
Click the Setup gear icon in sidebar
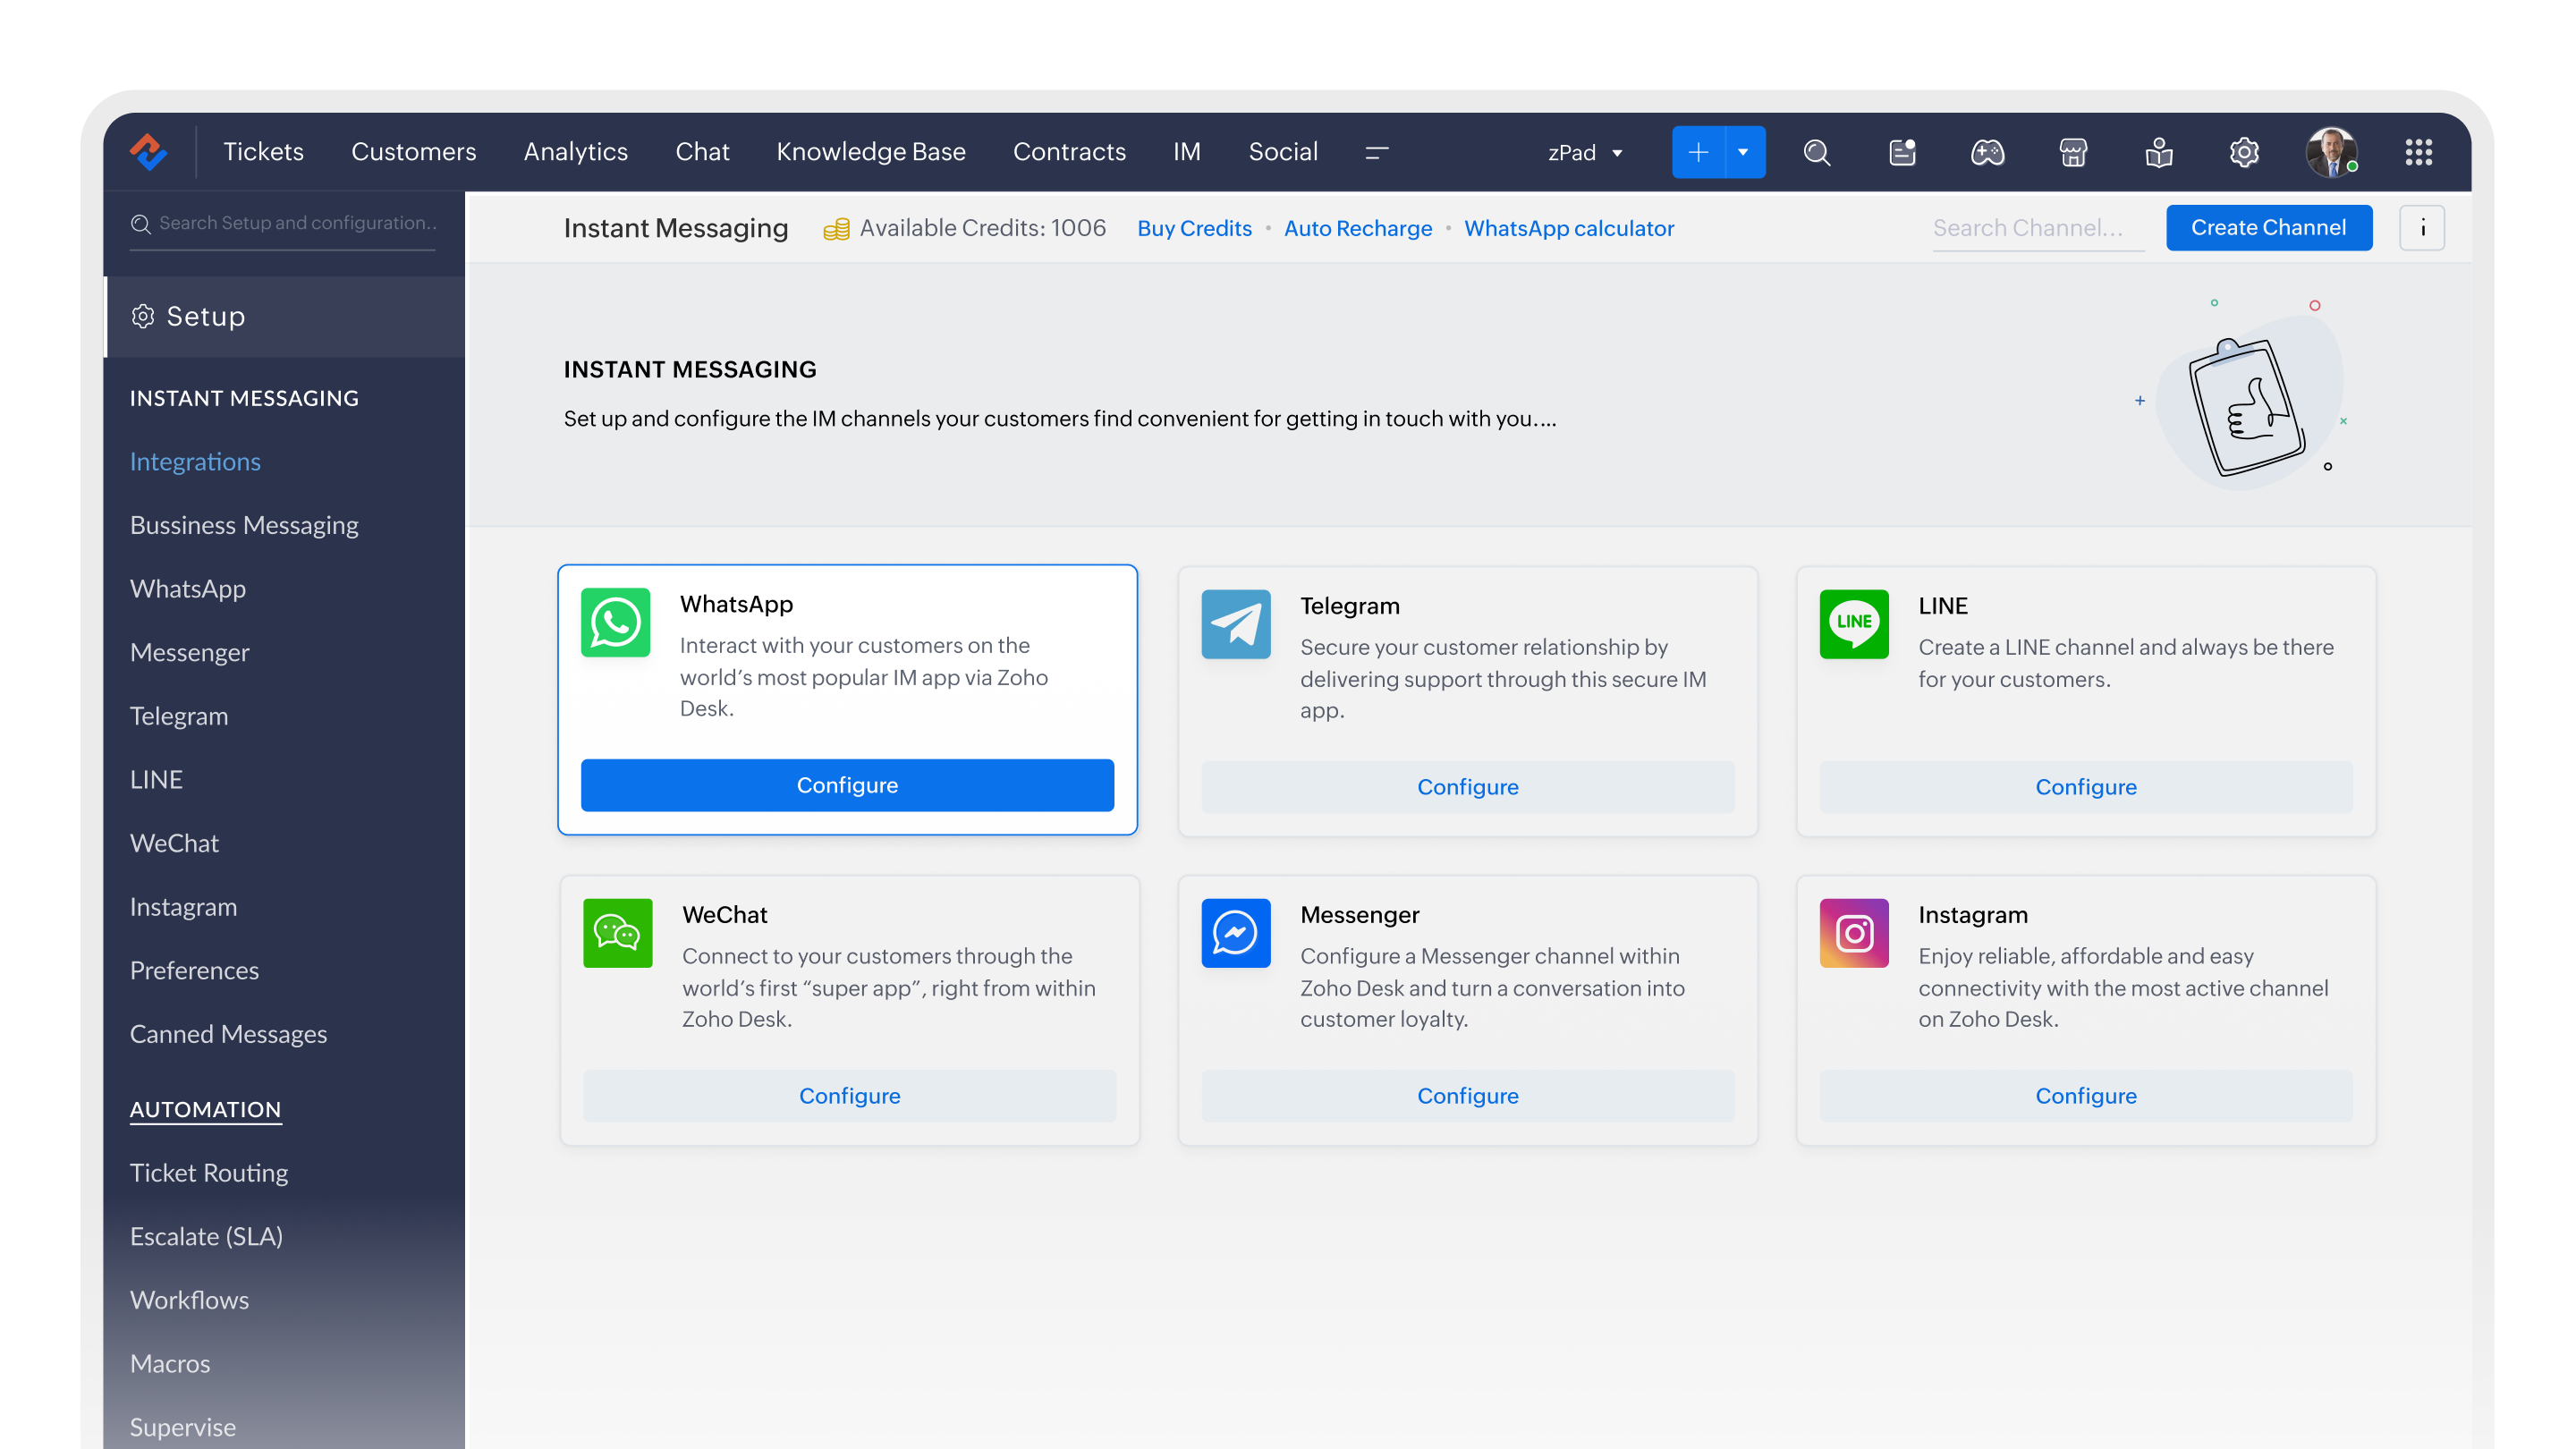143,316
